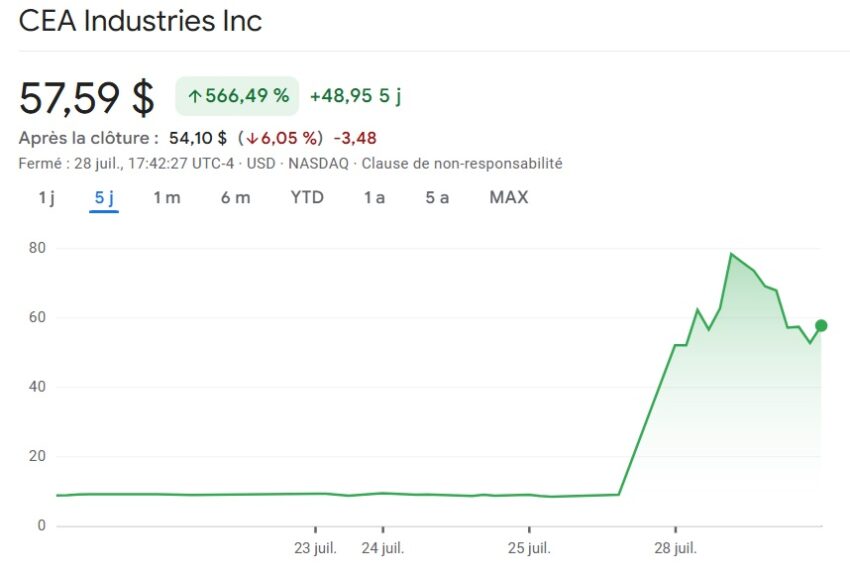Click the 23 juil. axis date label
The width and height of the screenshot is (850, 578).
point(315,548)
